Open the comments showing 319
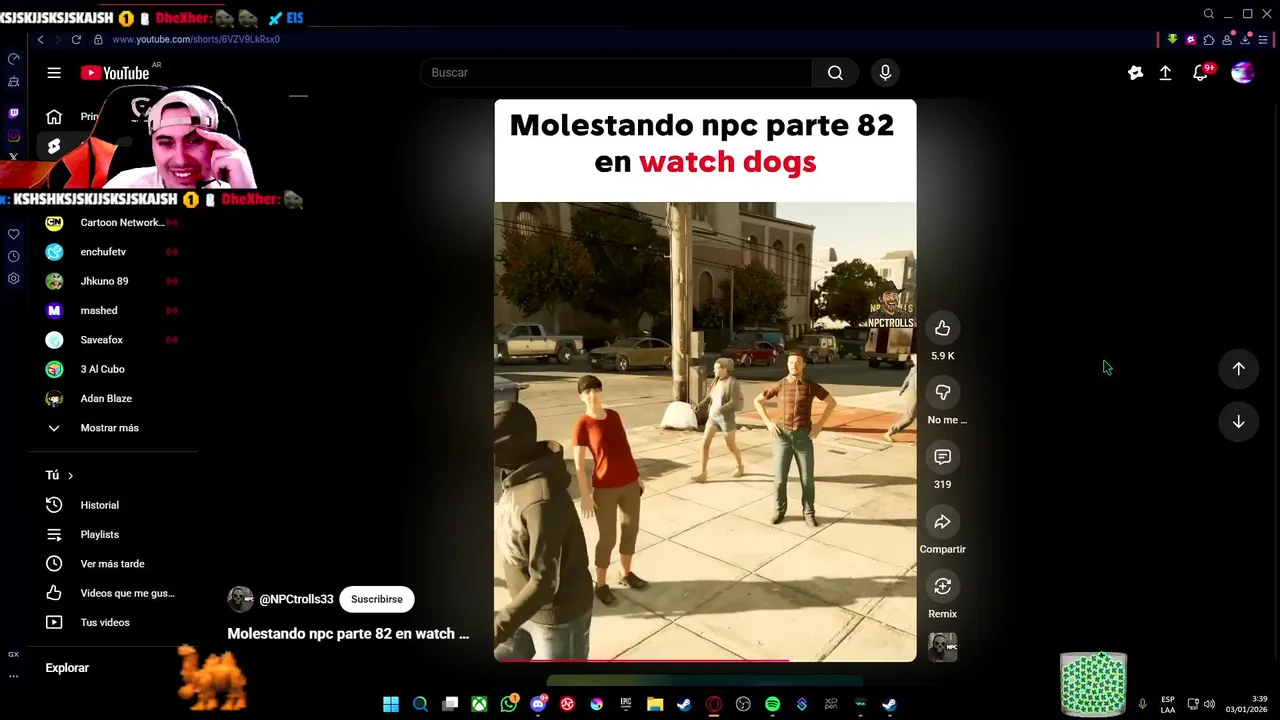 point(942,457)
